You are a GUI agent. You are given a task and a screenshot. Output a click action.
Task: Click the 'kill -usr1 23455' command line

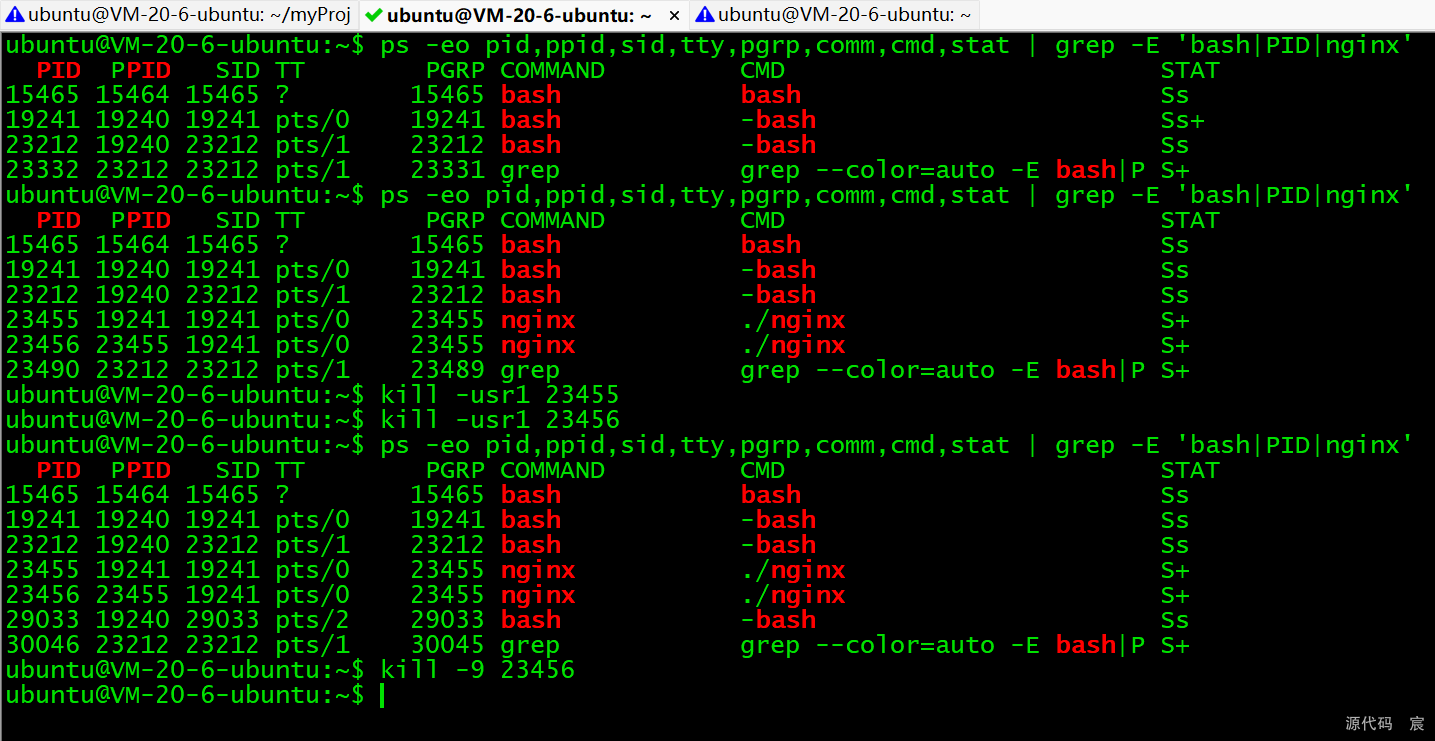[500, 395]
